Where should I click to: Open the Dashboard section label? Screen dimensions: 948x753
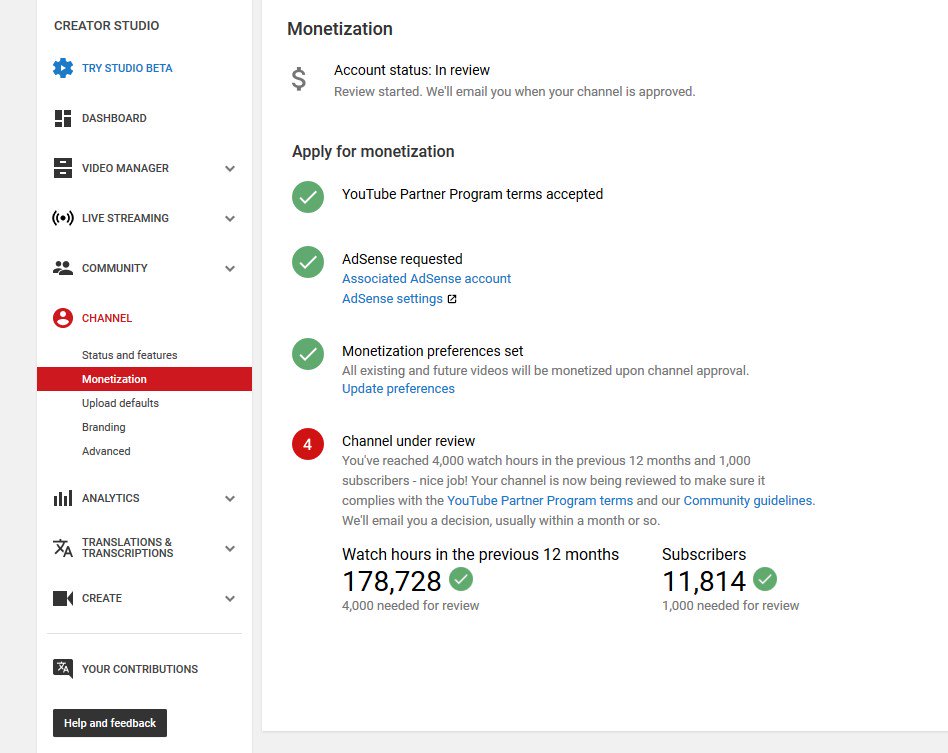point(114,118)
